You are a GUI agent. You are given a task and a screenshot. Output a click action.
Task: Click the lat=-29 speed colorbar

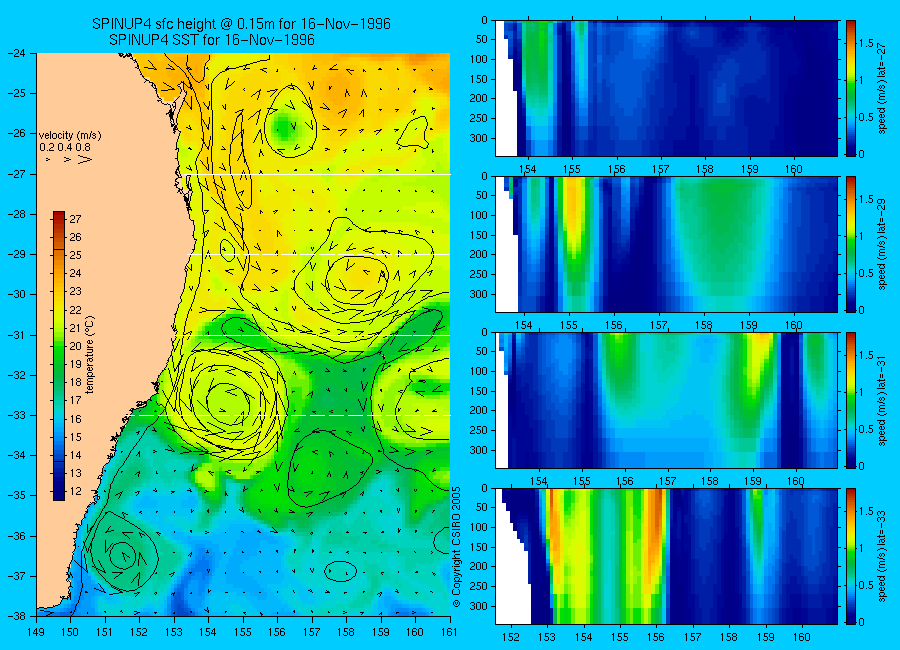tap(850, 244)
